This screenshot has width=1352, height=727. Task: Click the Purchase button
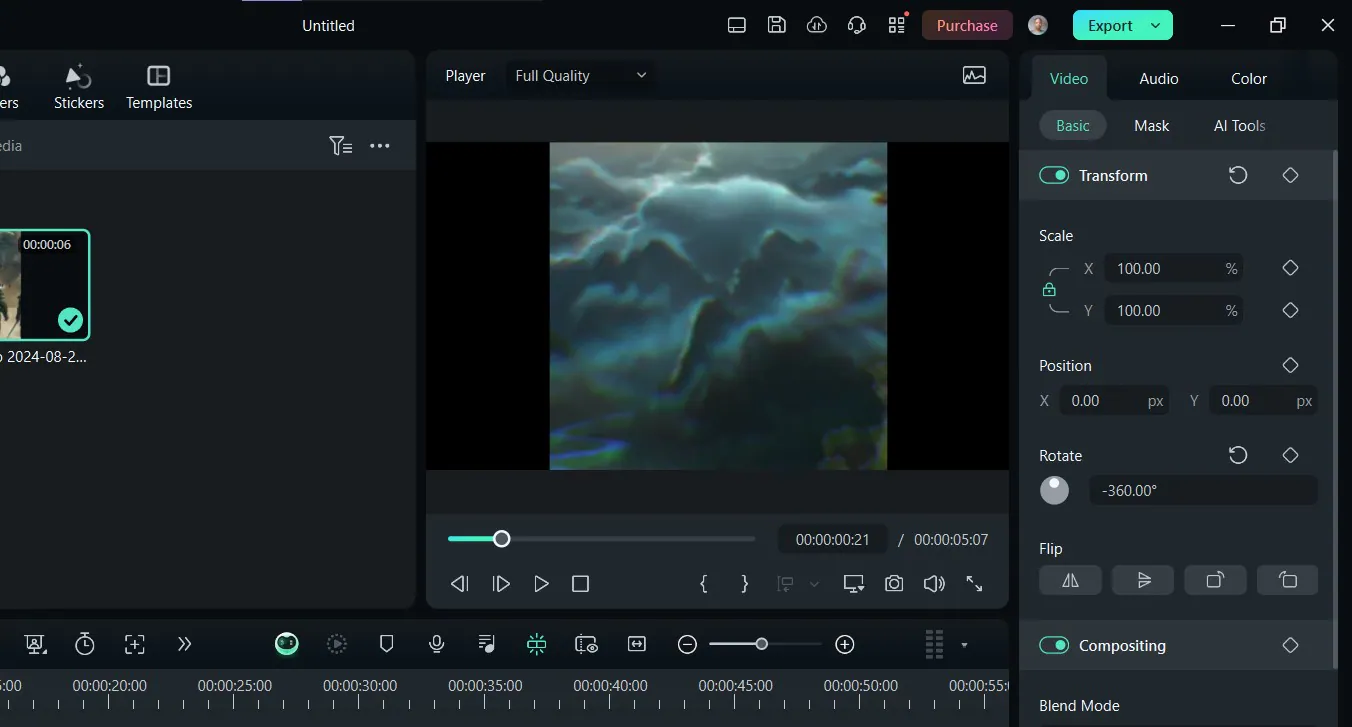coord(967,25)
